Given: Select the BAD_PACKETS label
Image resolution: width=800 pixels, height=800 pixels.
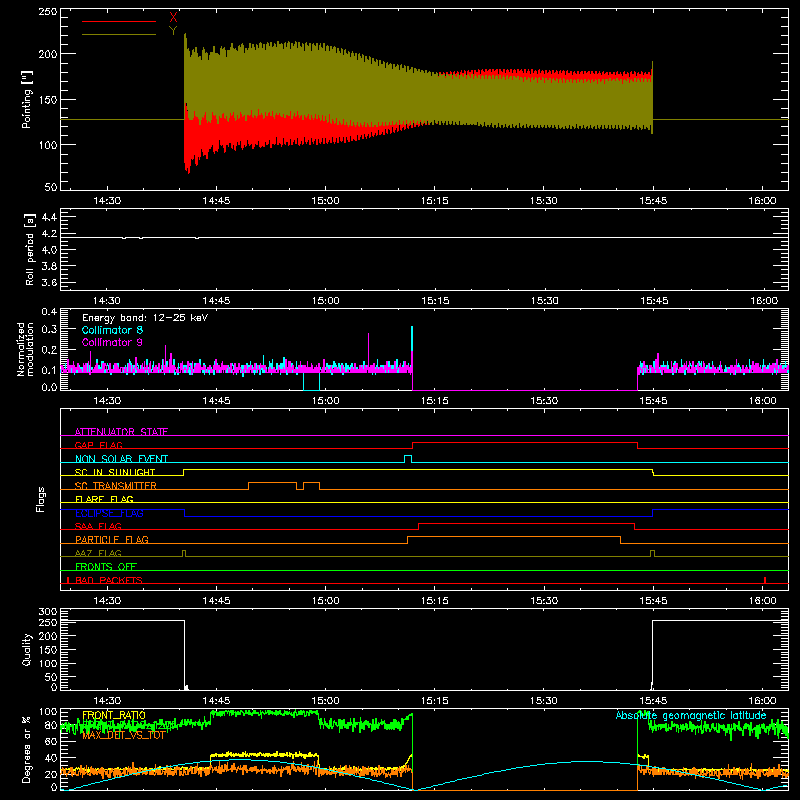Looking at the screenshot, I should 109,580.
